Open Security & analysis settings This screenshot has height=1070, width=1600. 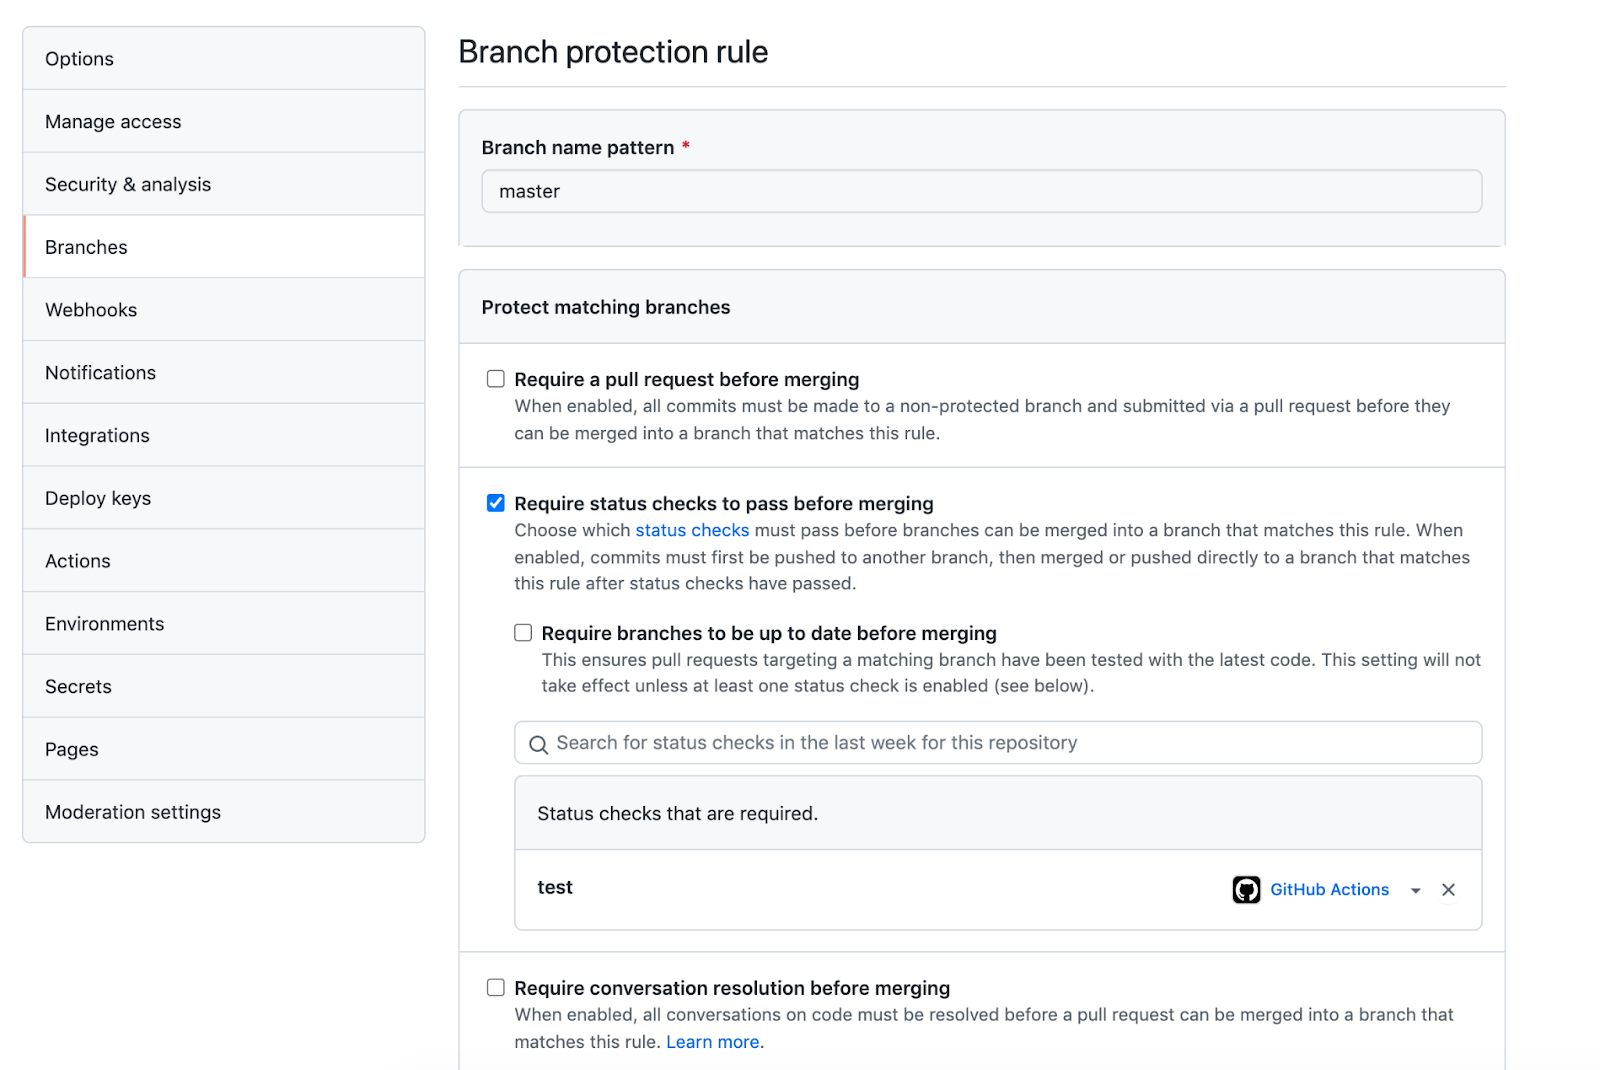[x=224, y=184]
